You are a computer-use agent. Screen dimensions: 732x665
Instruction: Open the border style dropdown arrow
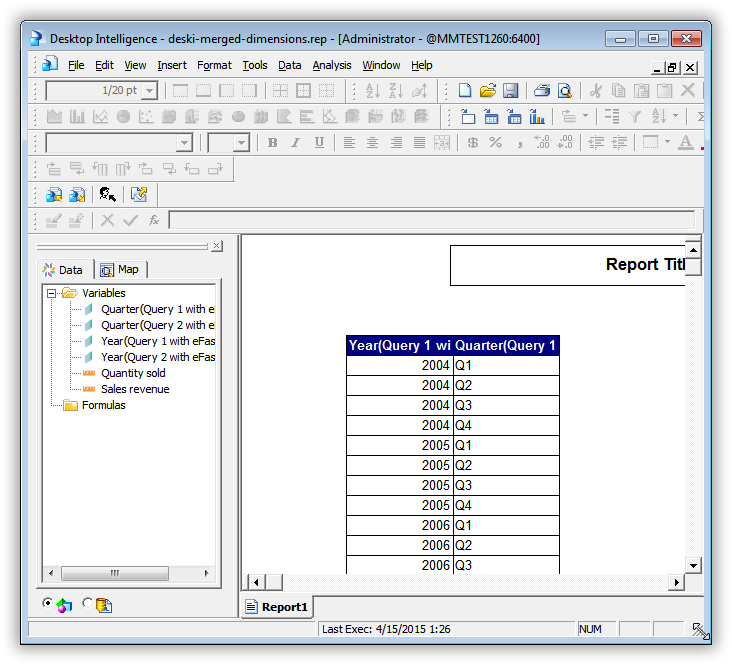(667, 142)
